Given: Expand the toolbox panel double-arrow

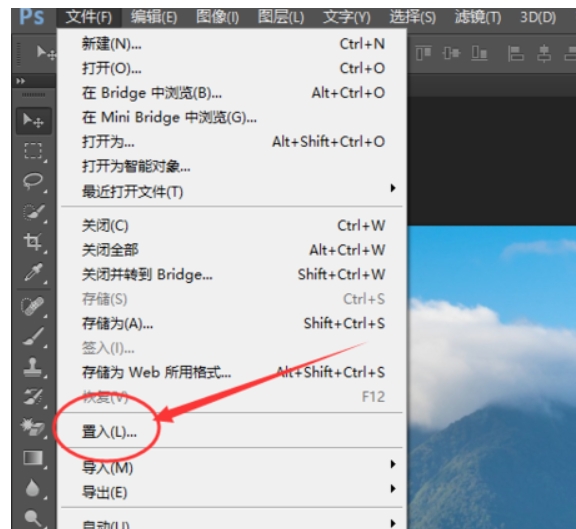Looking at the screenshot, I should [21, 81].
